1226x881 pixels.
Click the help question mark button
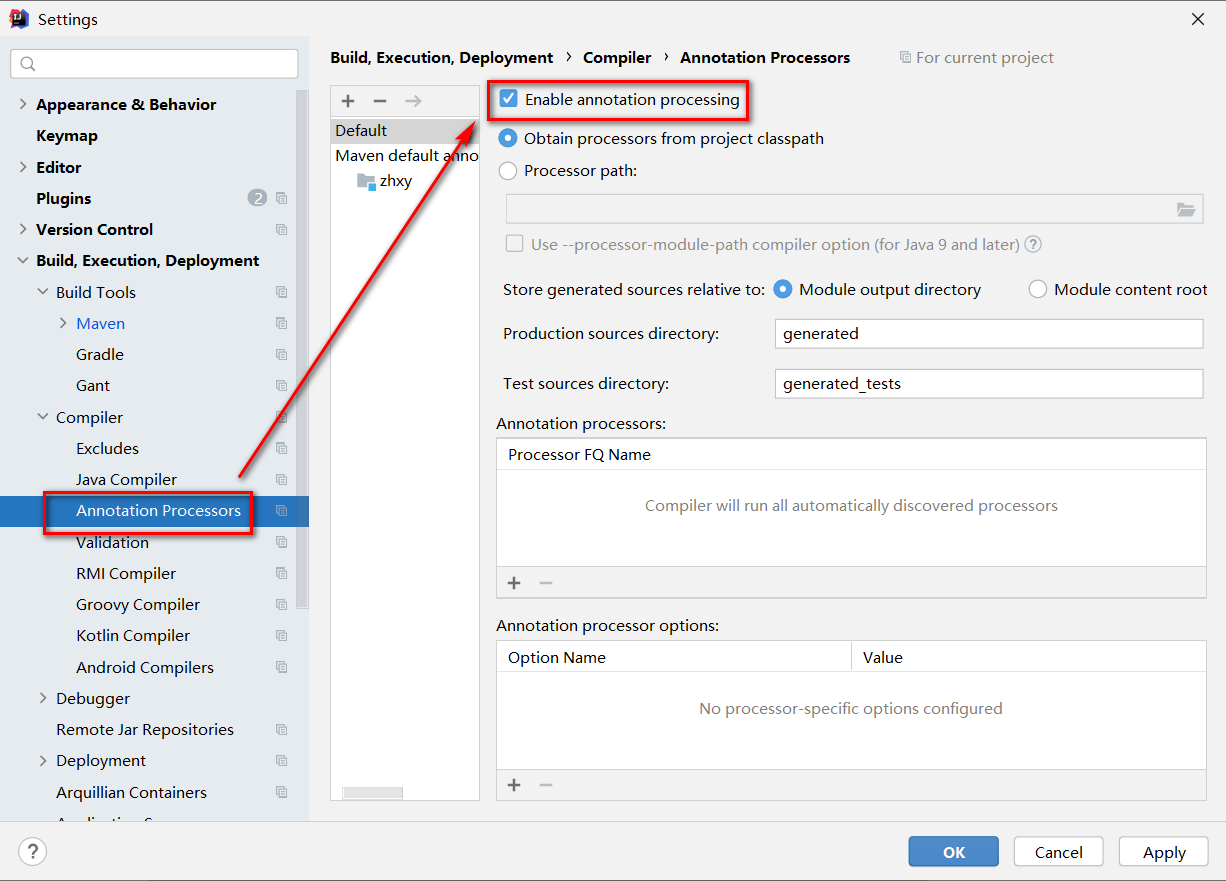[32, 852]
